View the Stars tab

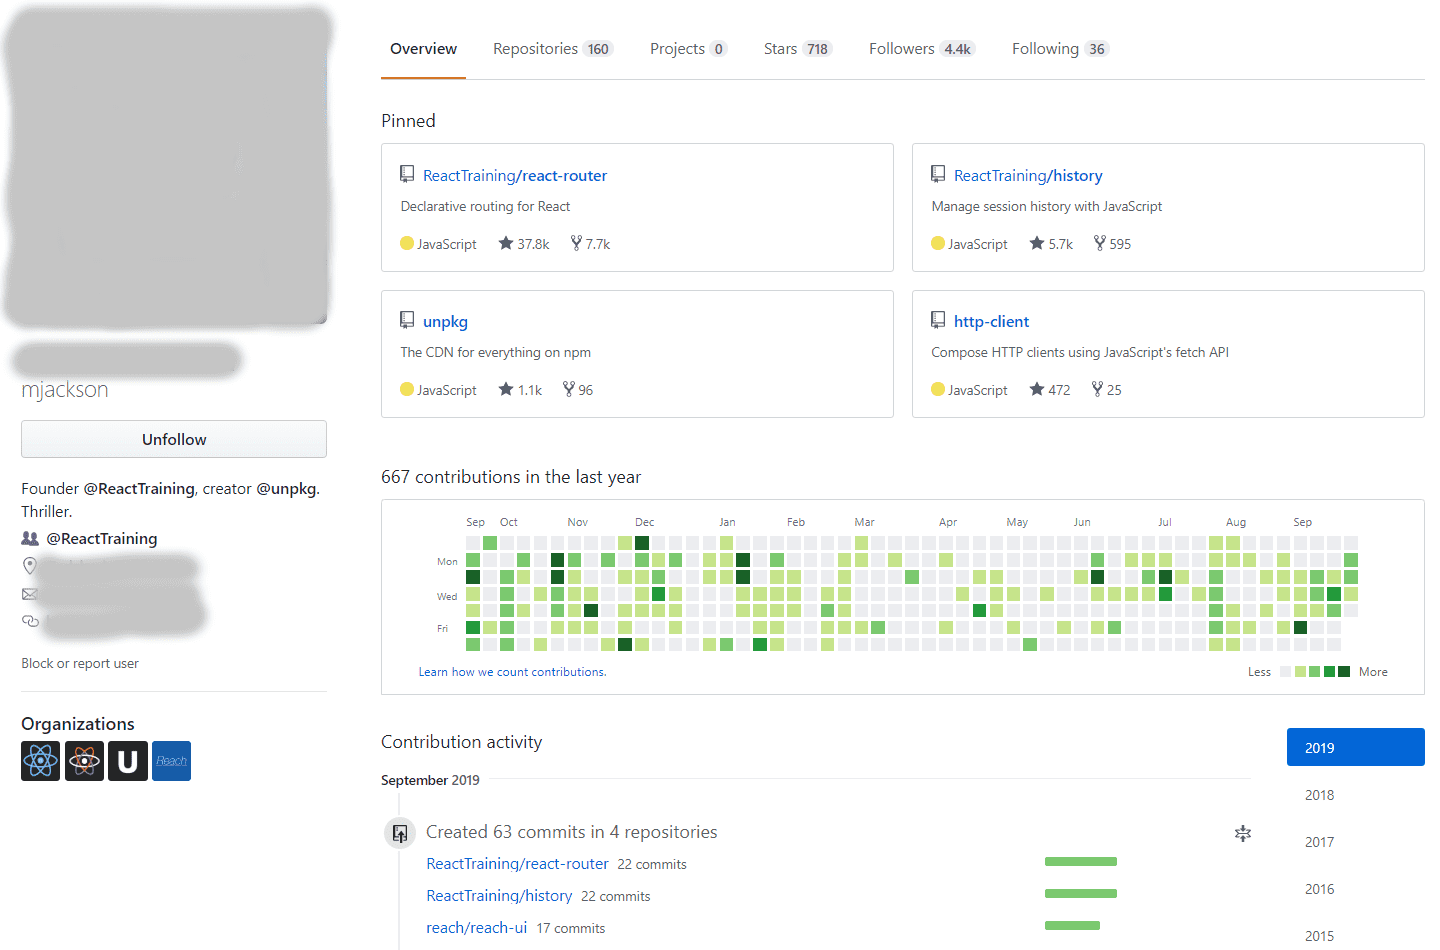(797, 49)
